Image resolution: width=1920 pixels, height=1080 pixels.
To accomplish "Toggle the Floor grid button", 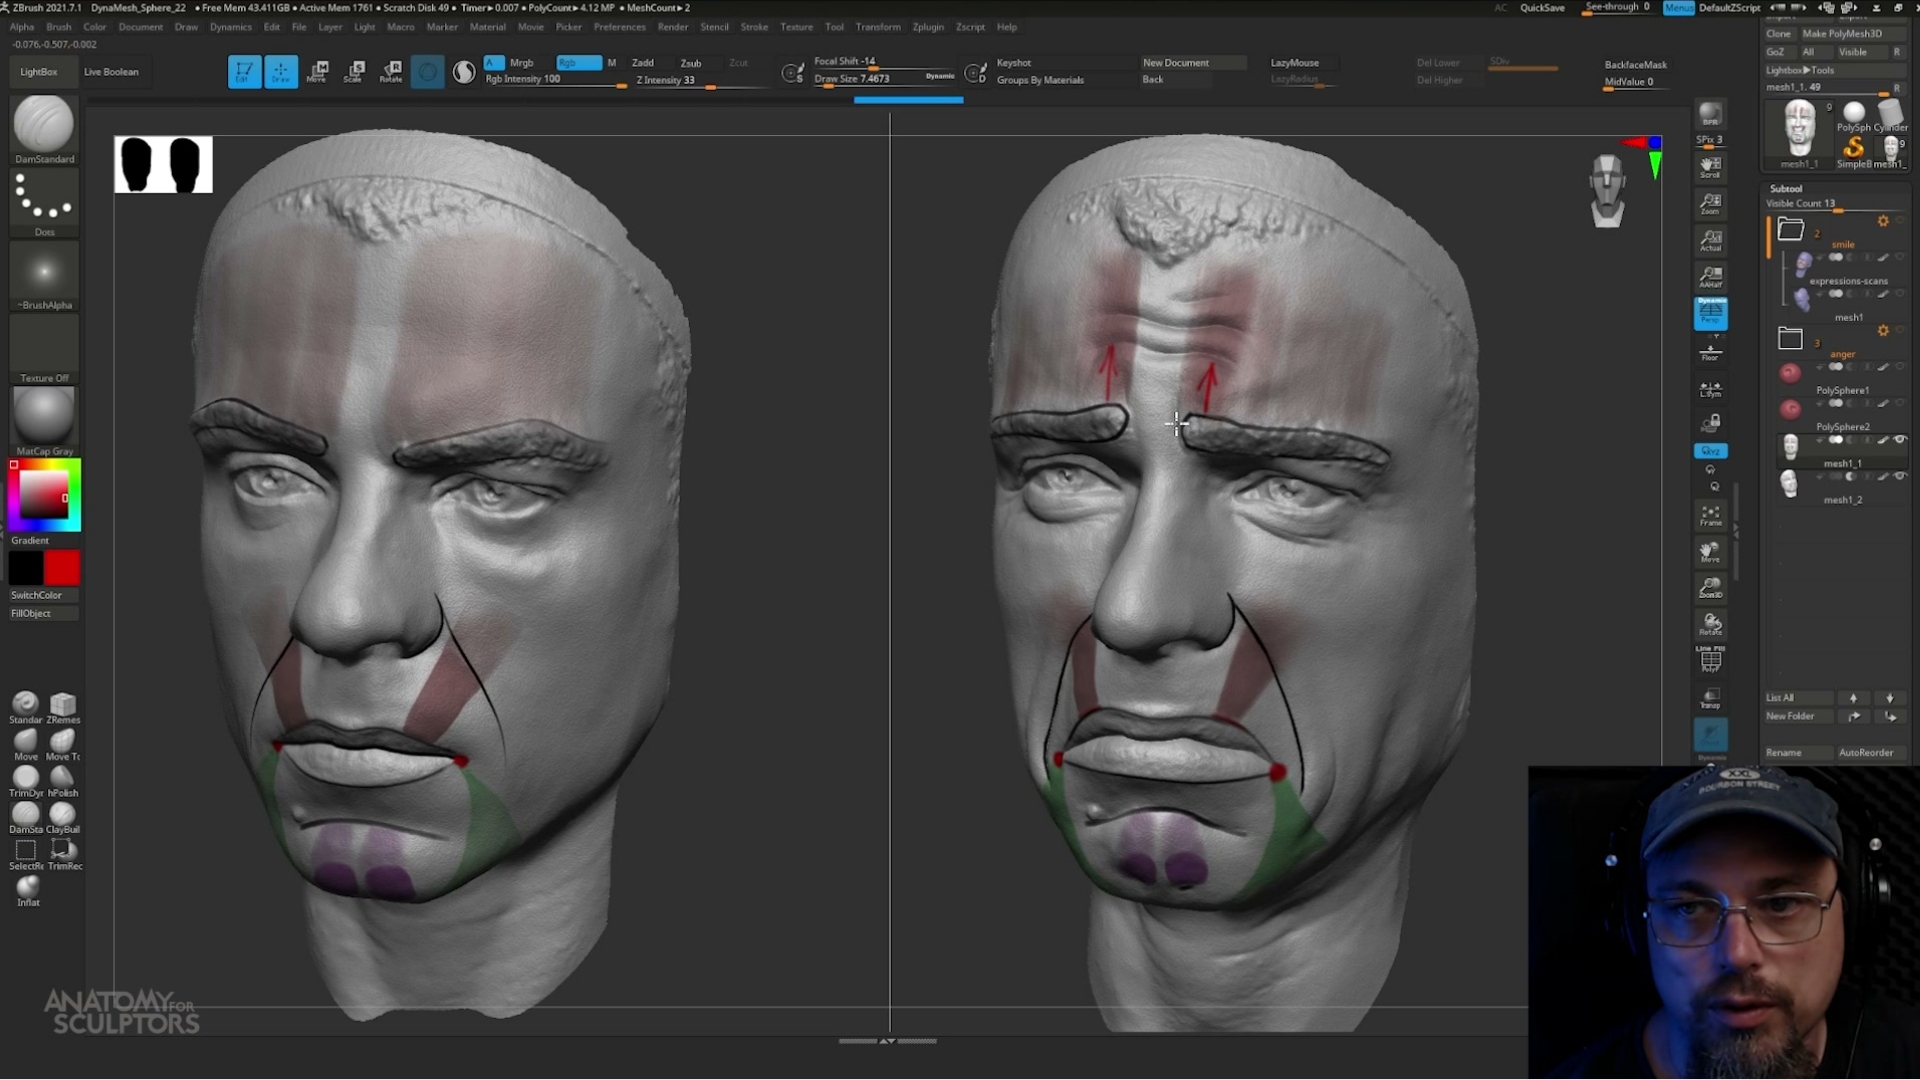I will [x=1711, y=353].
